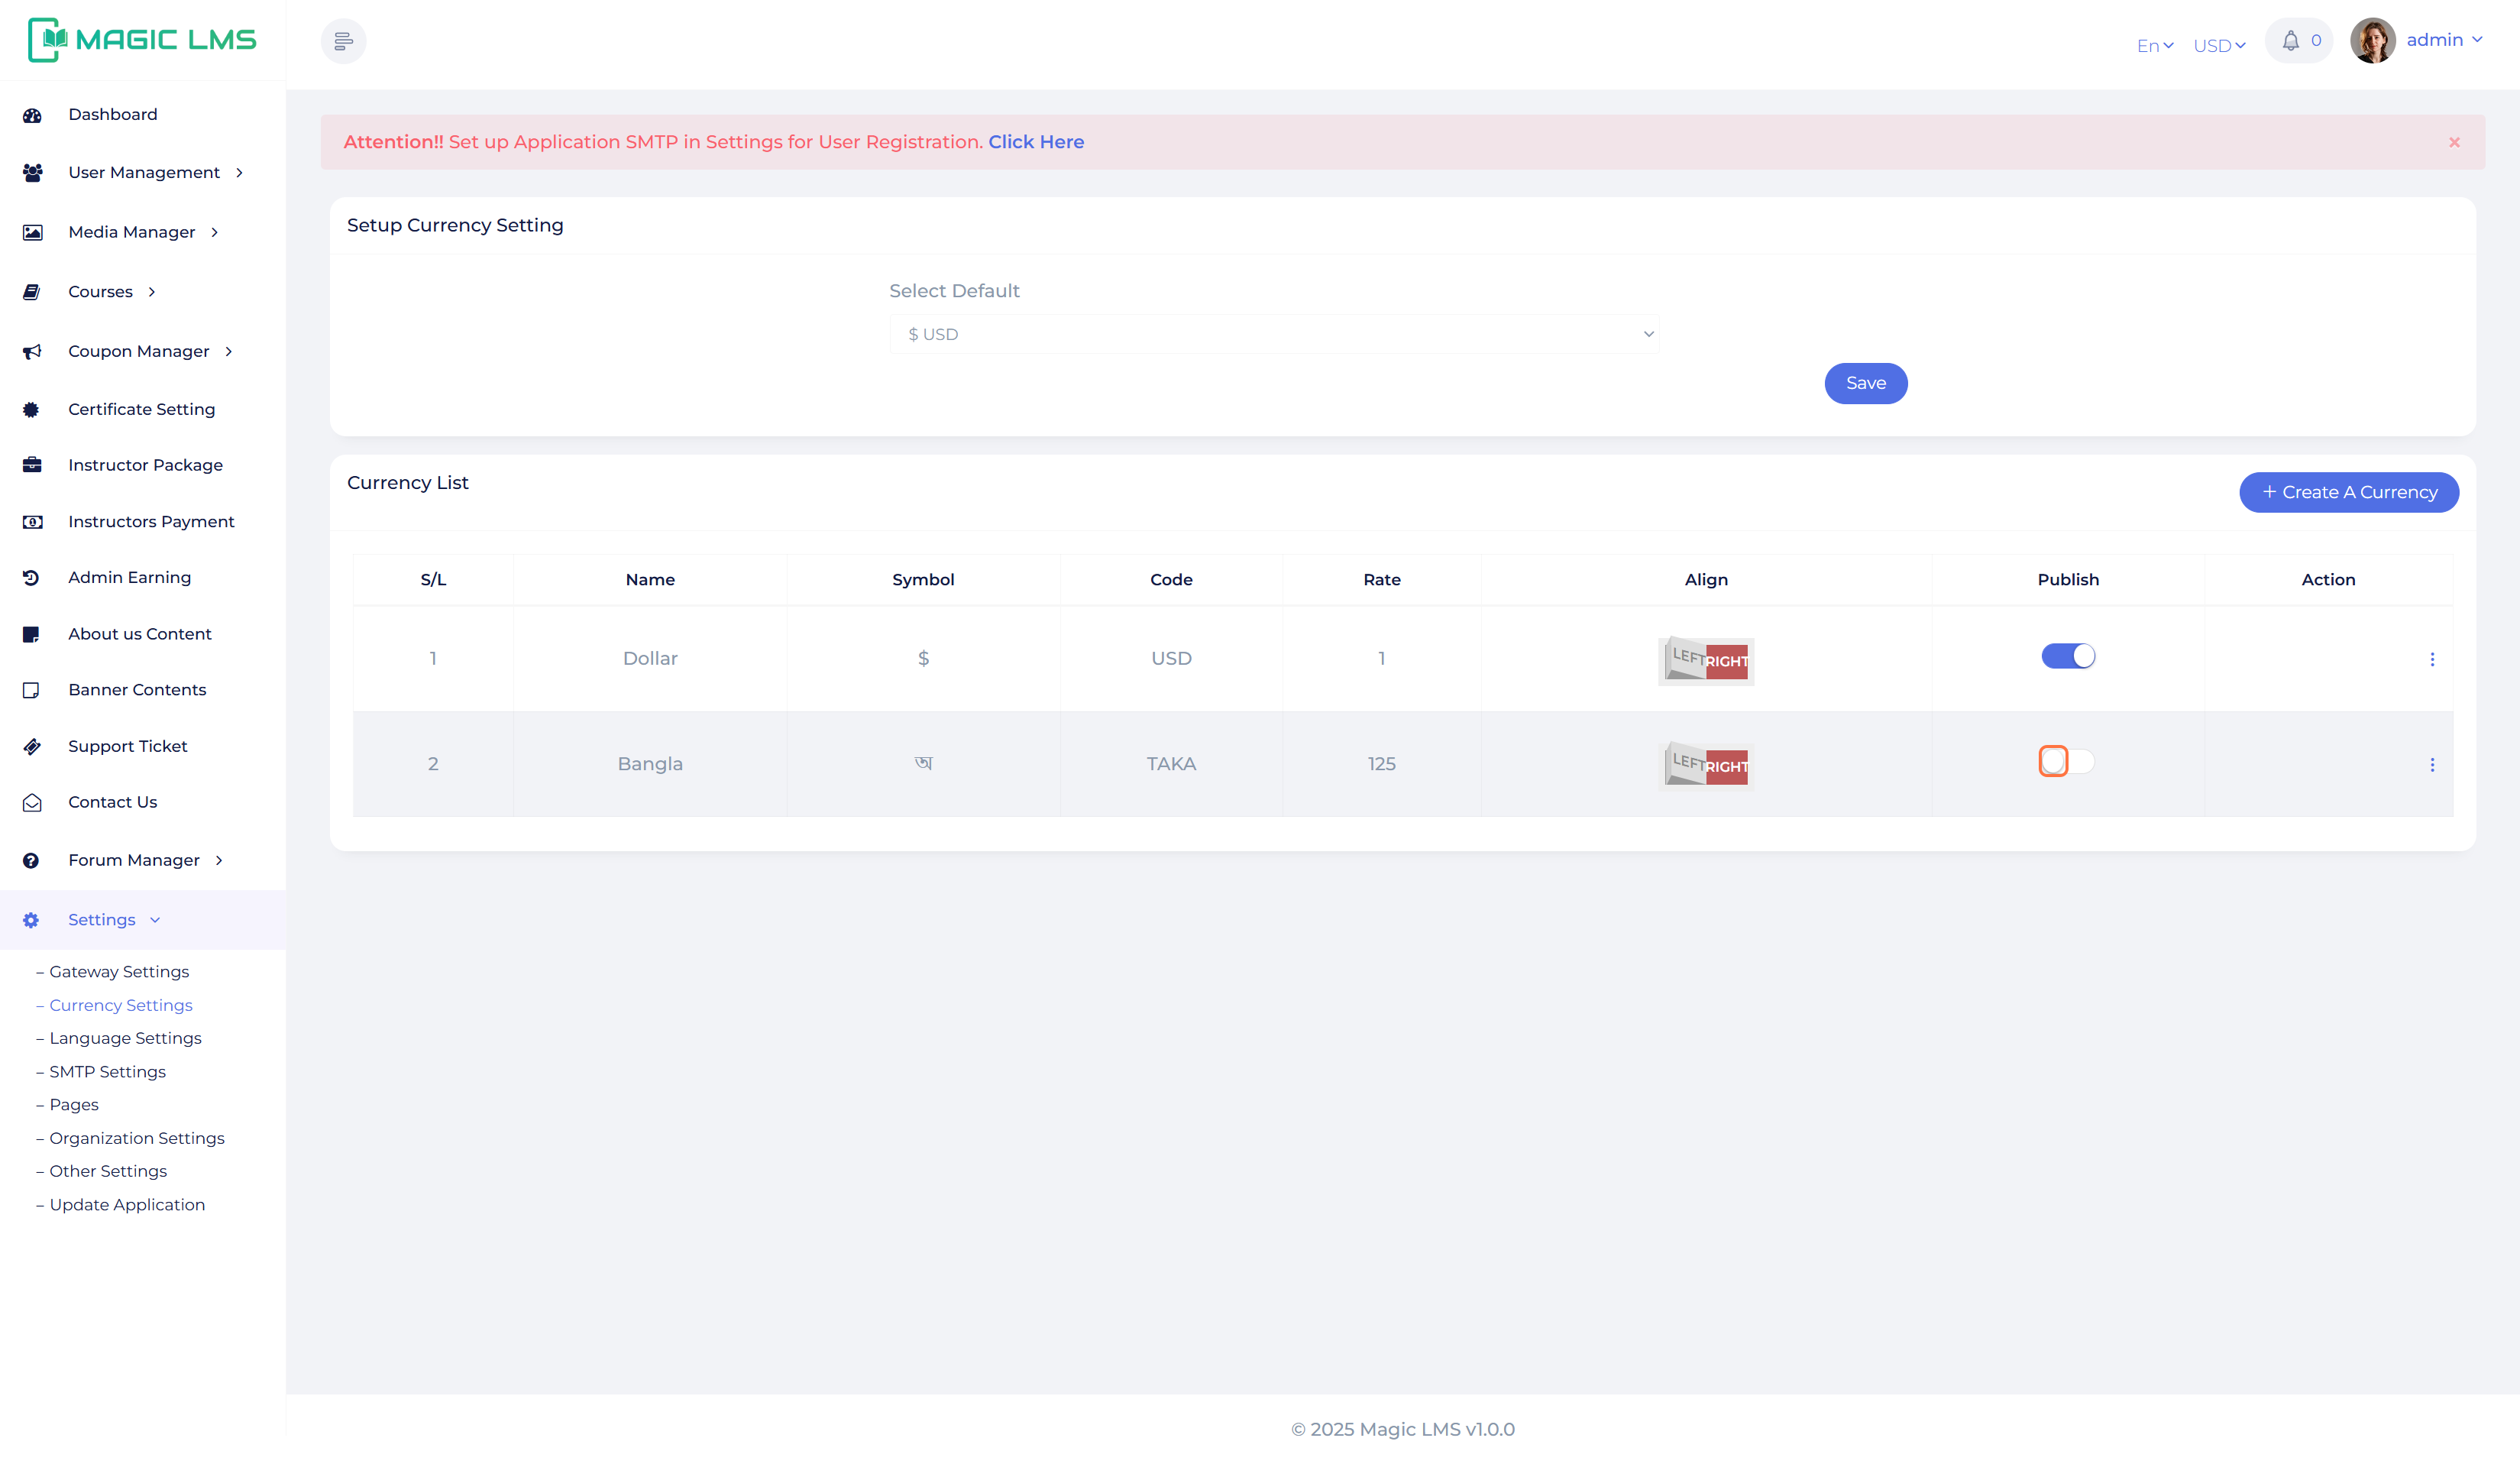Expand the Forum Manager chevron
This screenshot has width=2520, height=1464.
pyautogui.click(x=219, y=860)
